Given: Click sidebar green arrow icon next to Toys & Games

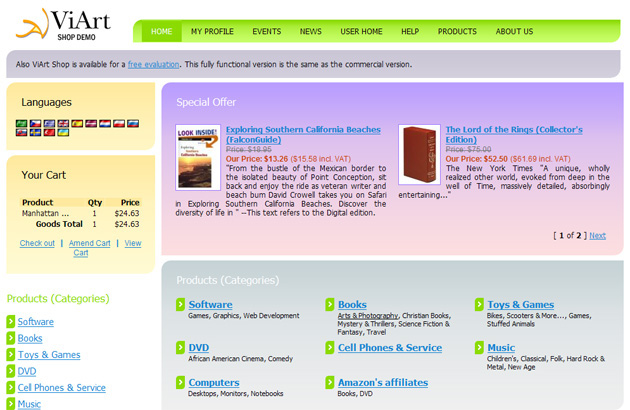Looking at the screenshot, I should [11, 355].
